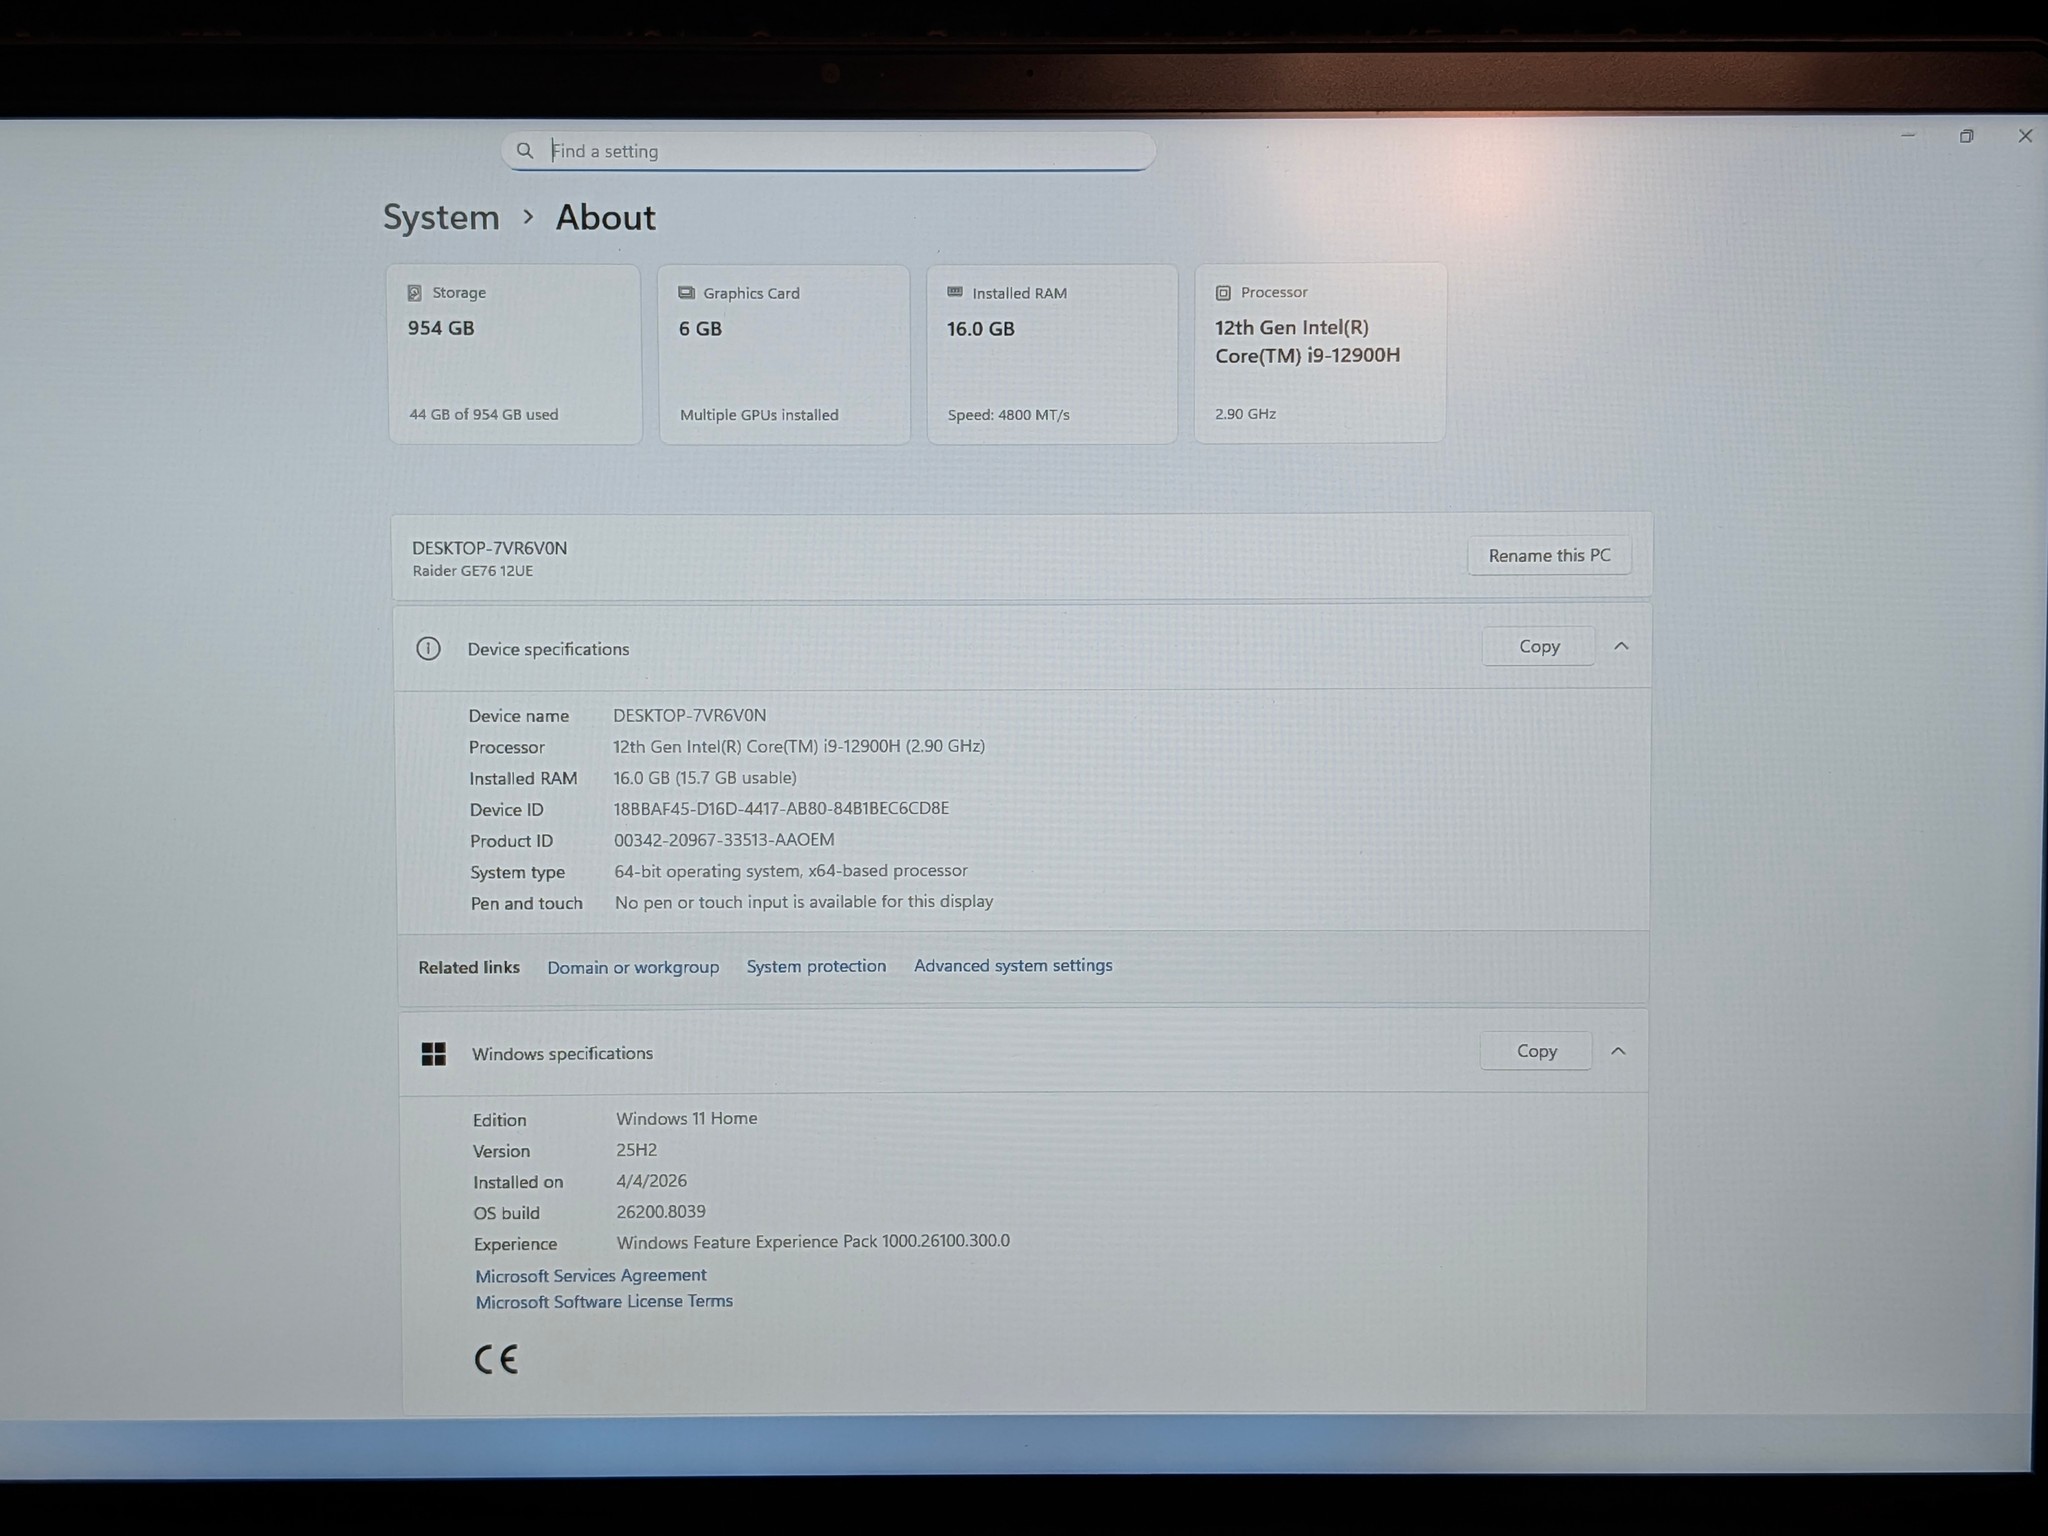
Task: Click the Version value 25H2
Action: pos(637,1150)
